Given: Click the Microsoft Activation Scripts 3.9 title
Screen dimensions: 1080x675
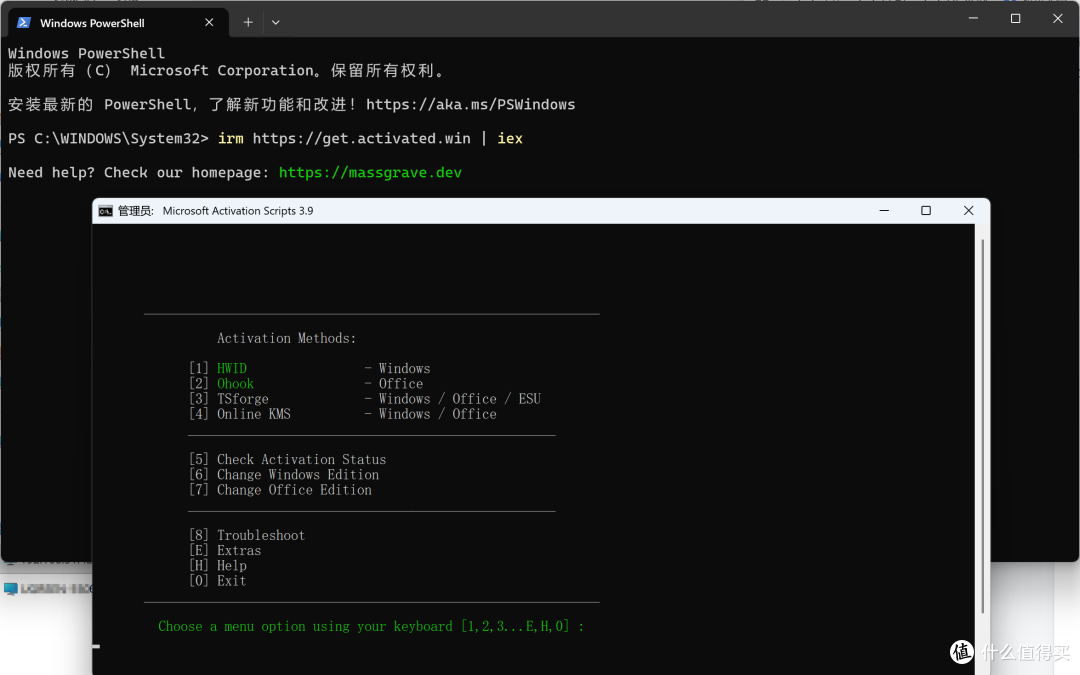Looking at the screenshot, I should coord(238,211).
